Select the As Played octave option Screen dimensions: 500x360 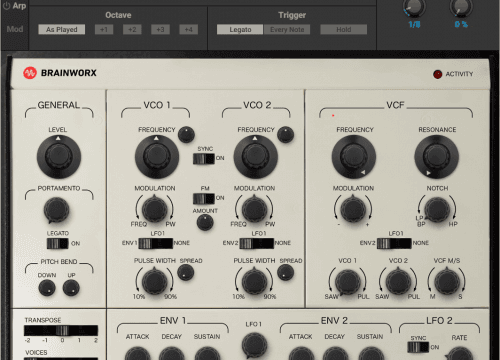click(x=62, y=29)
